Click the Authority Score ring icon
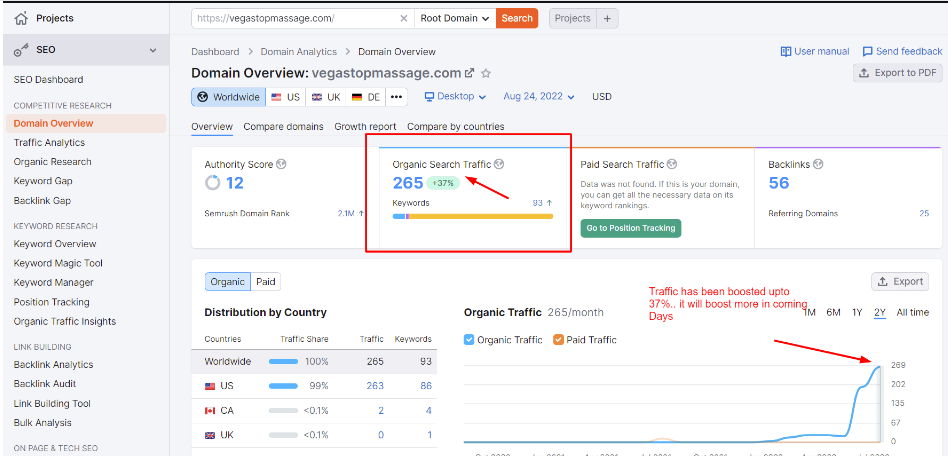This screenshot has width=948, height=456. 212,183
